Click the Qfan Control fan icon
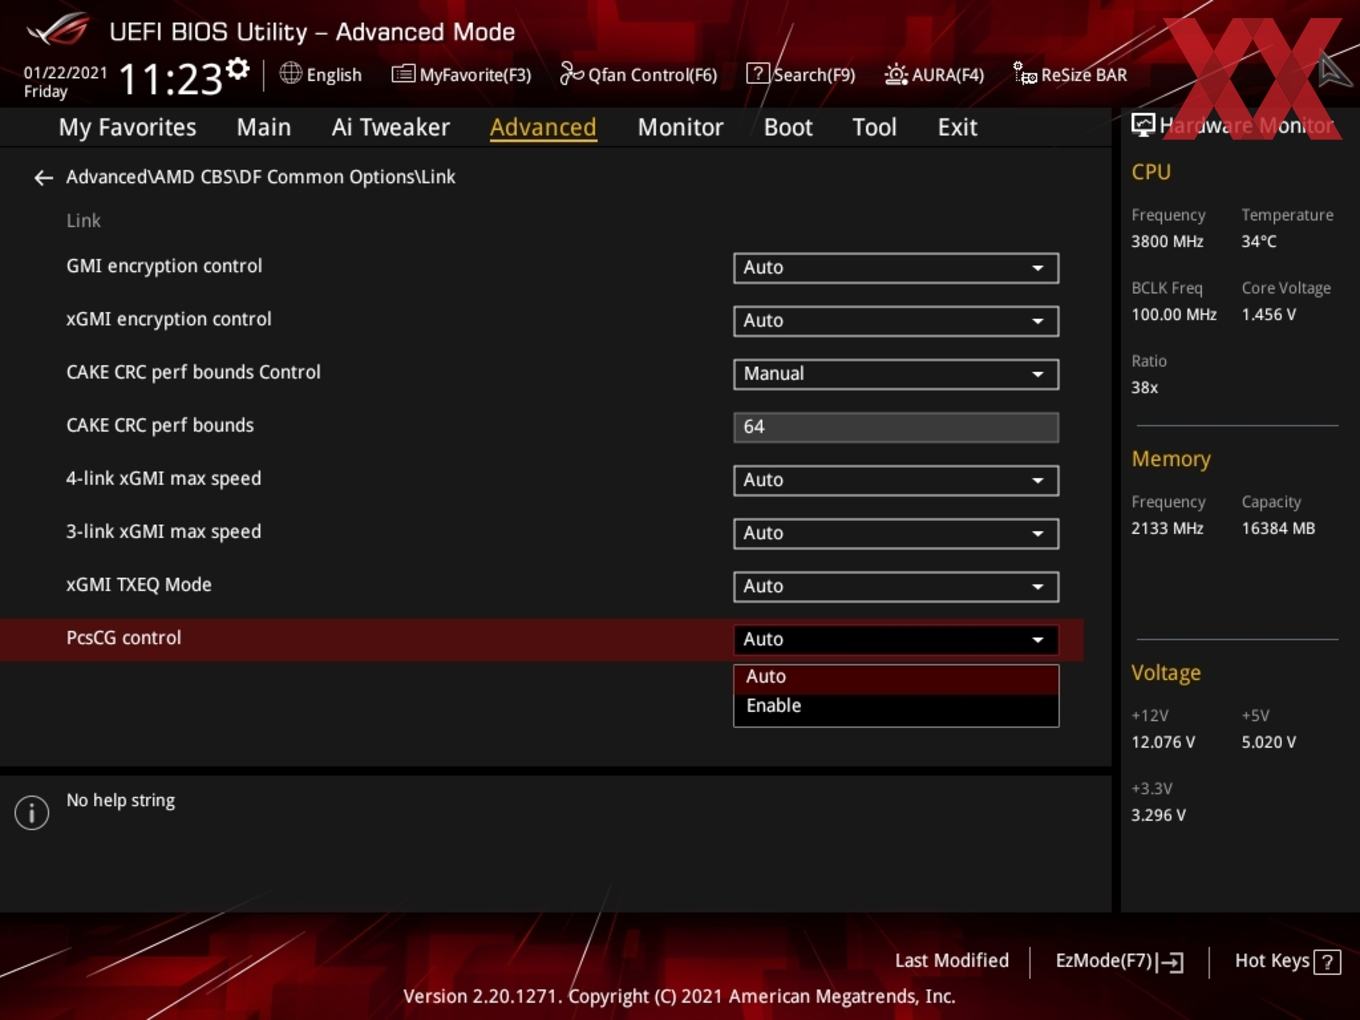 click(571, 73)
